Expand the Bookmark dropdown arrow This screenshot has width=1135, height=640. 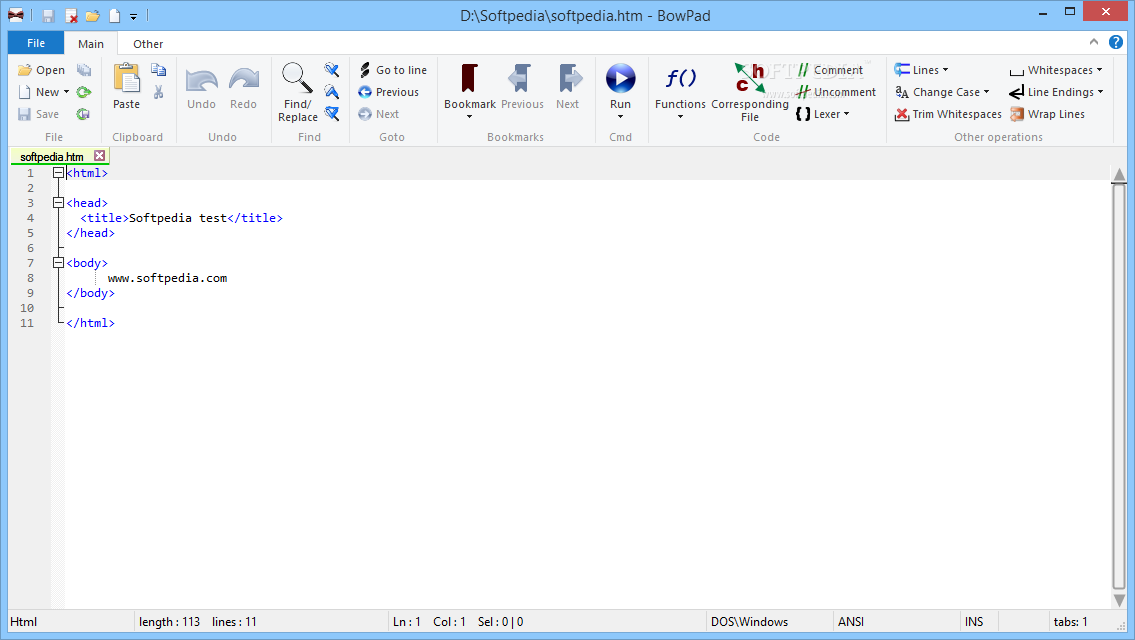(x=469, y=117)
